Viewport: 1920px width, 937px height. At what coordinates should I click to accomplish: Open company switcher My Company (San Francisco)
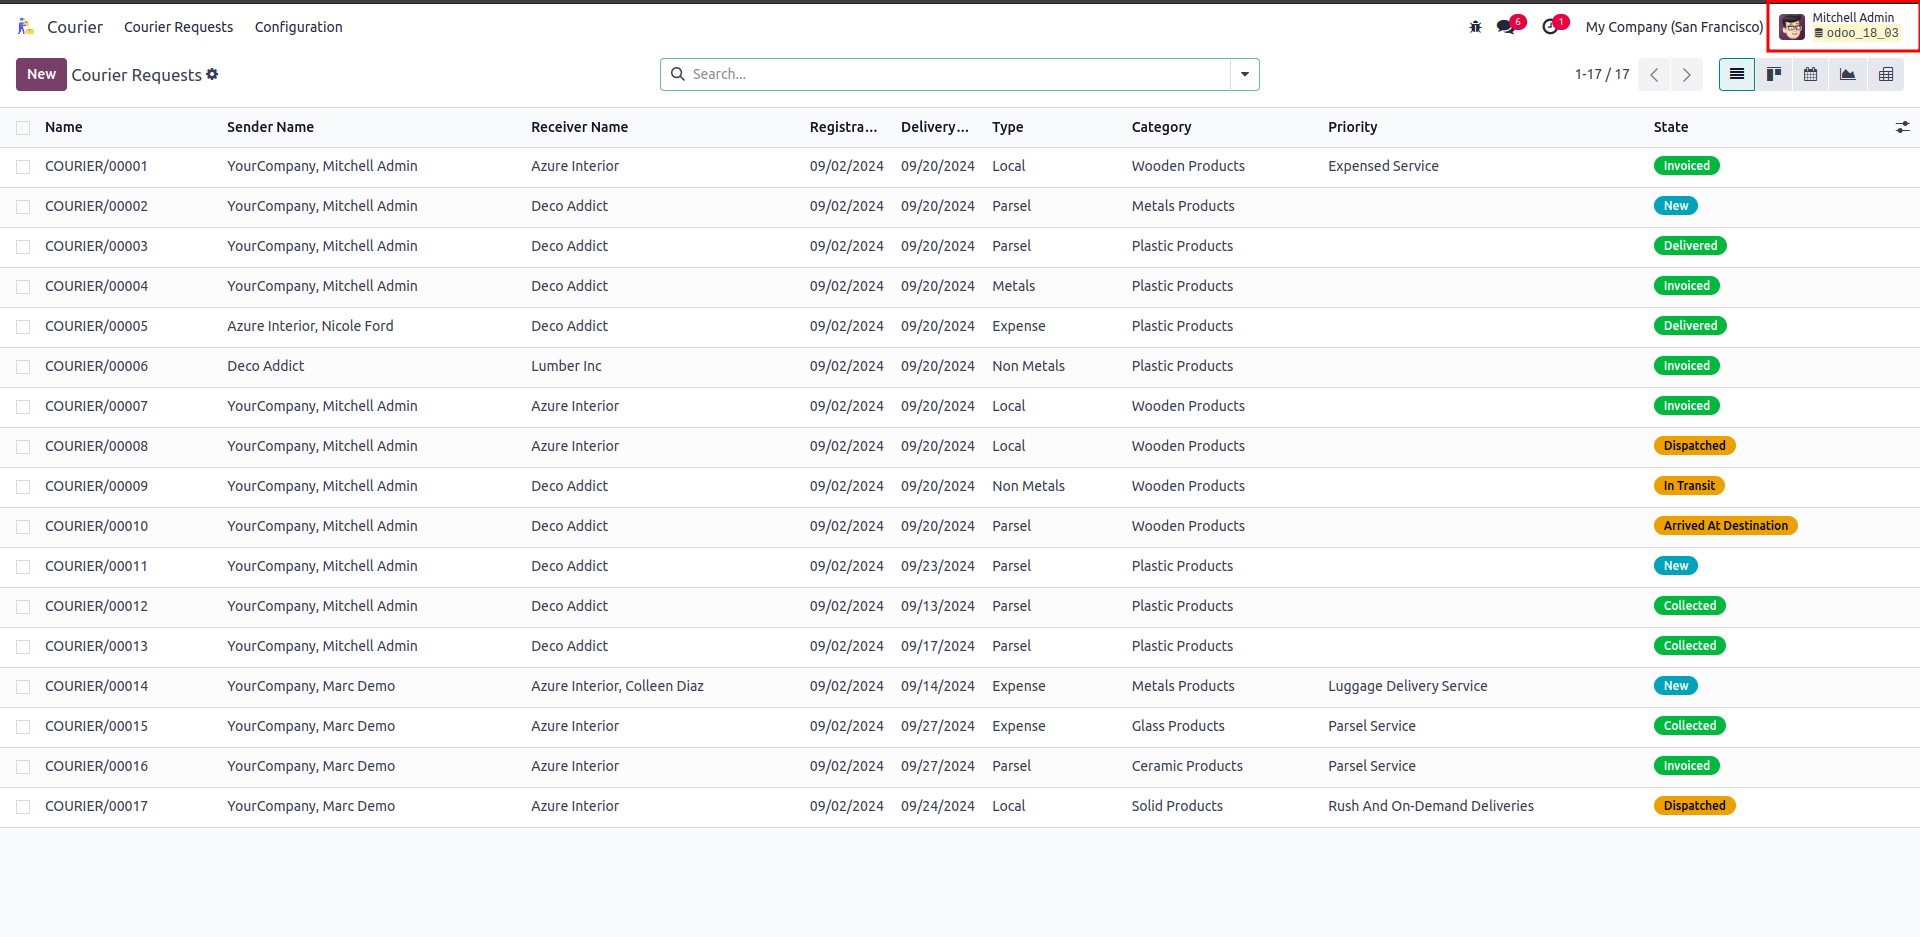click(x=1674, y=27)
